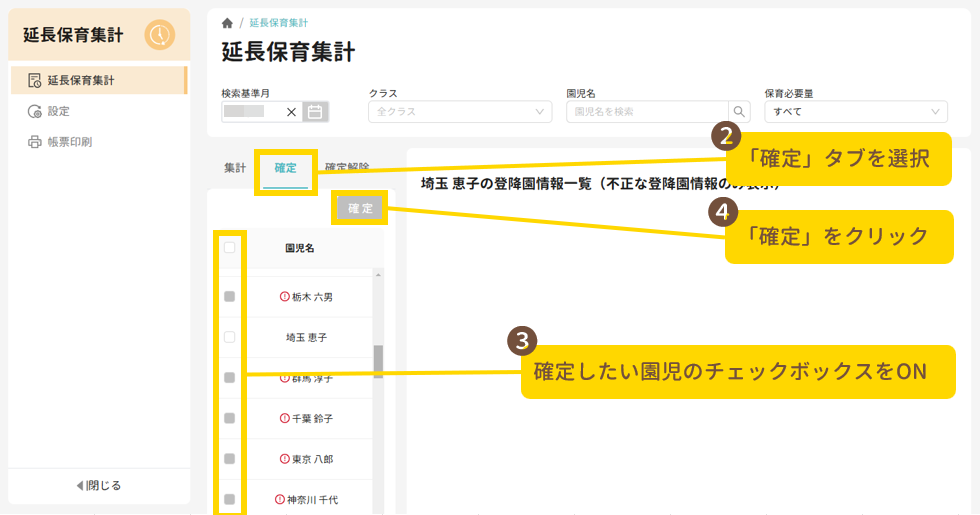Select the 確定 tab

(285, 168)
